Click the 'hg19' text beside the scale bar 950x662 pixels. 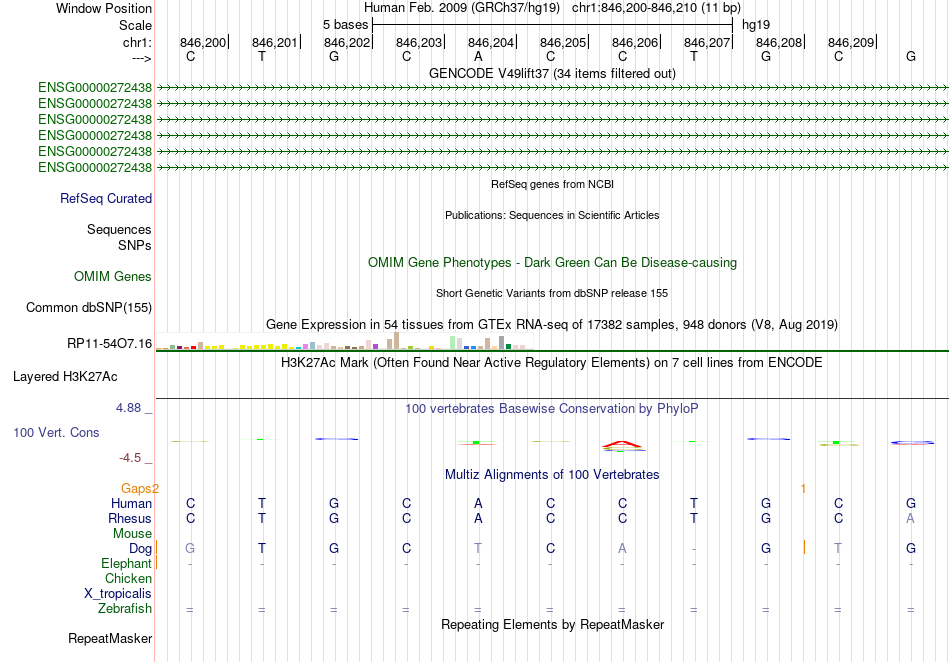coord(756,25)
